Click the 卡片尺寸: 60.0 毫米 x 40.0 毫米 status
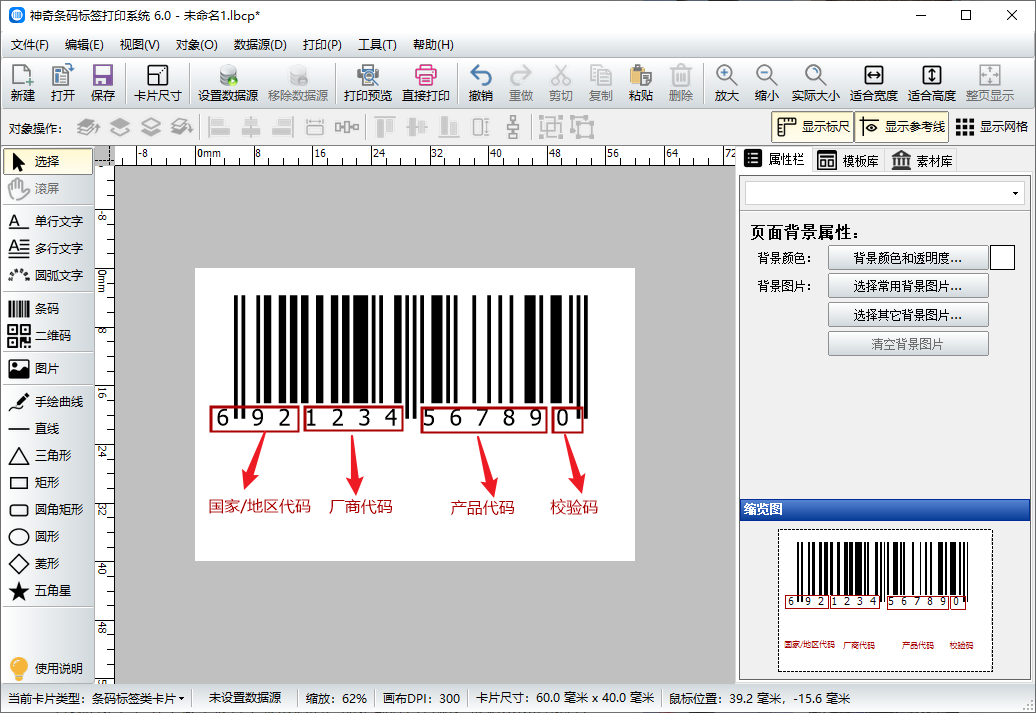Viewport: 1036px width, 713px height. click(565, 698)
